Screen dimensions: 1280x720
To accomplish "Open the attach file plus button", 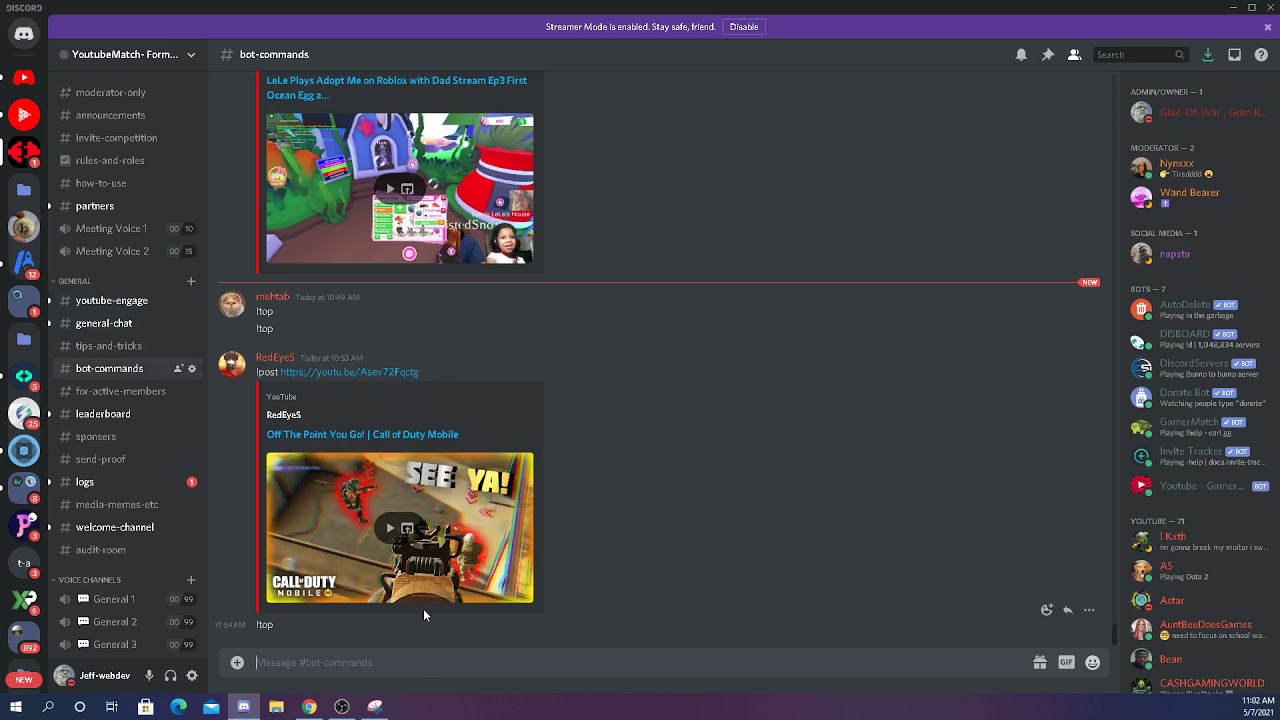I will pyautogui.click(x=237, y=662).
